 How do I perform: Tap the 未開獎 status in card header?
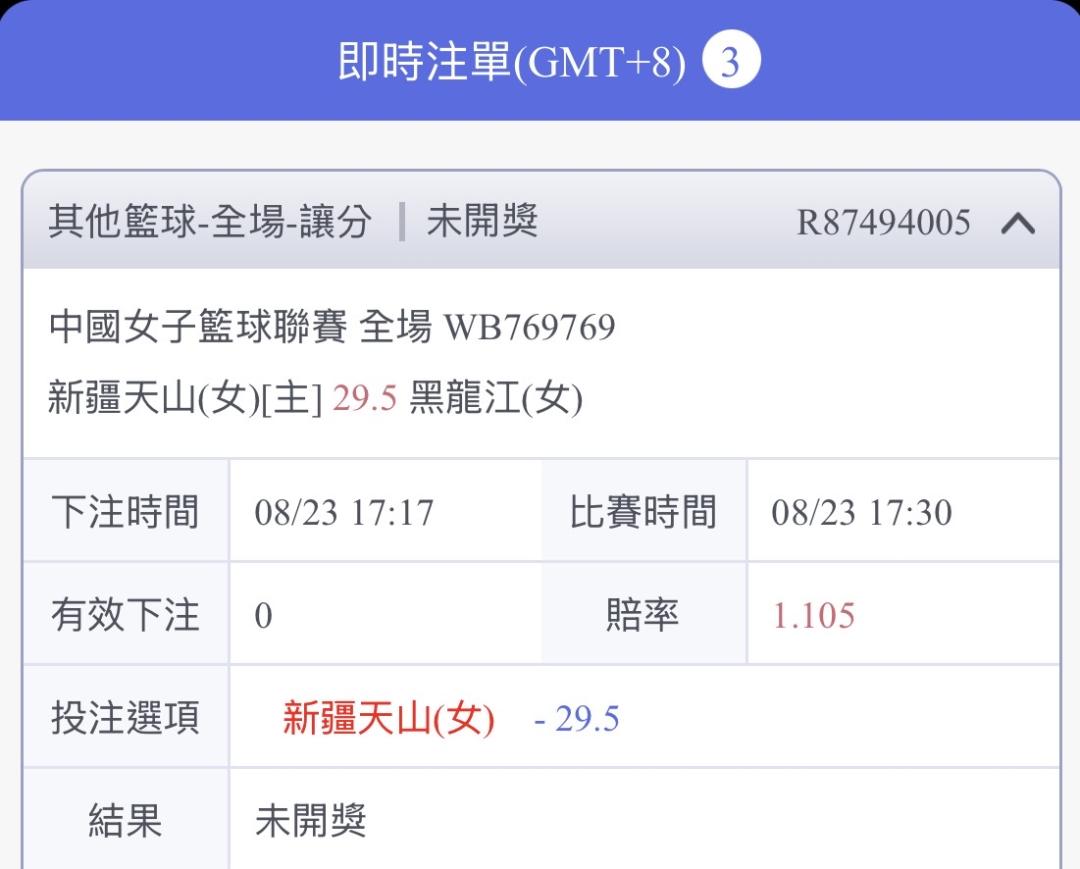[x=482, y=221]
